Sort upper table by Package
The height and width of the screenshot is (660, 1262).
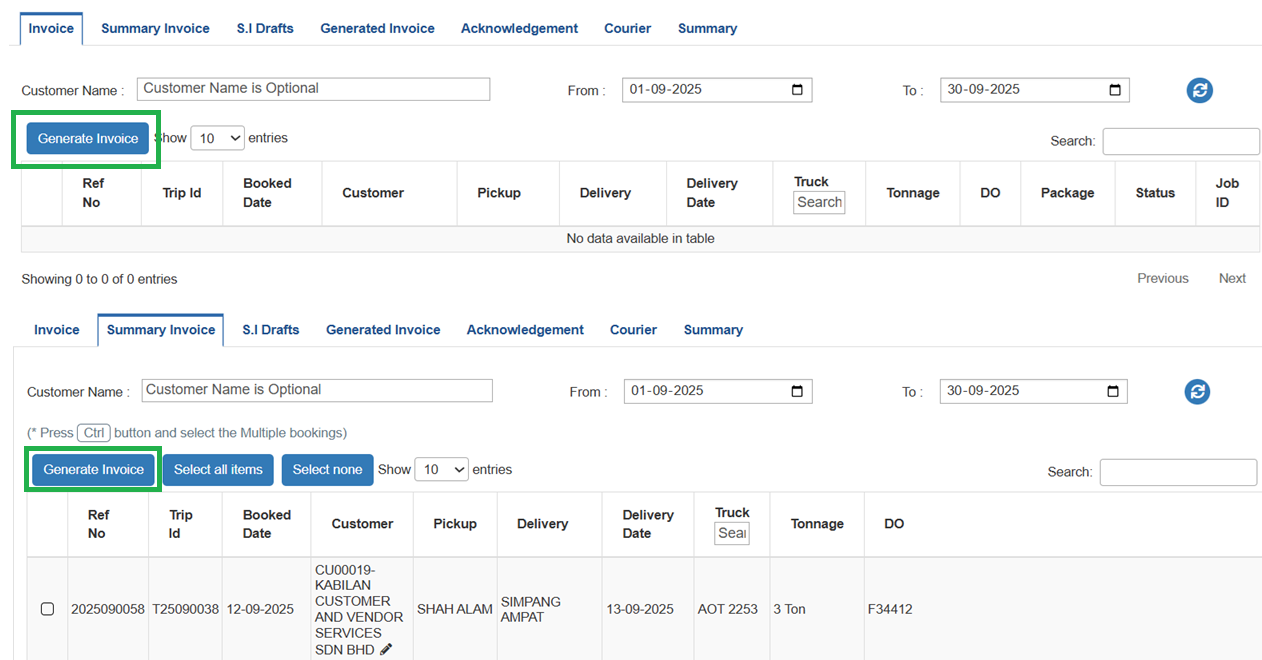tap(1067, 193)
